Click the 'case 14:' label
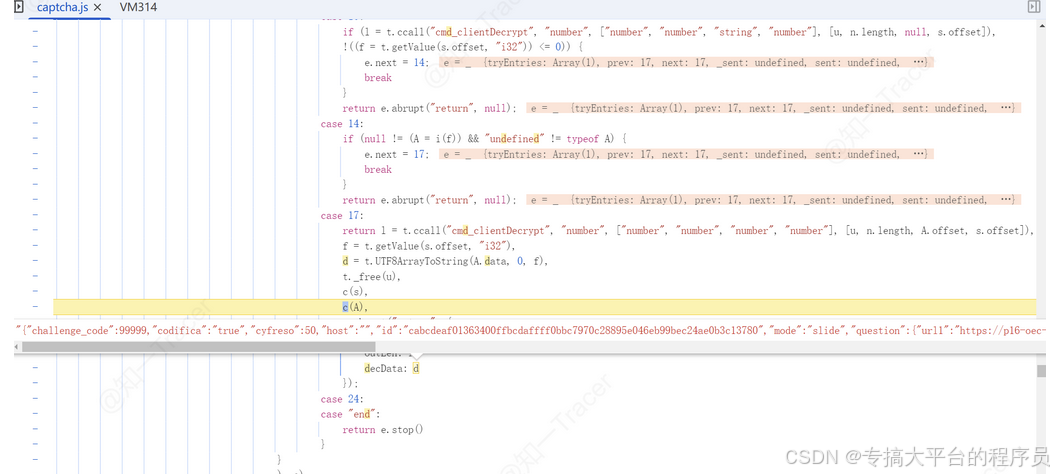1054x474 pixels. point(342,124)
